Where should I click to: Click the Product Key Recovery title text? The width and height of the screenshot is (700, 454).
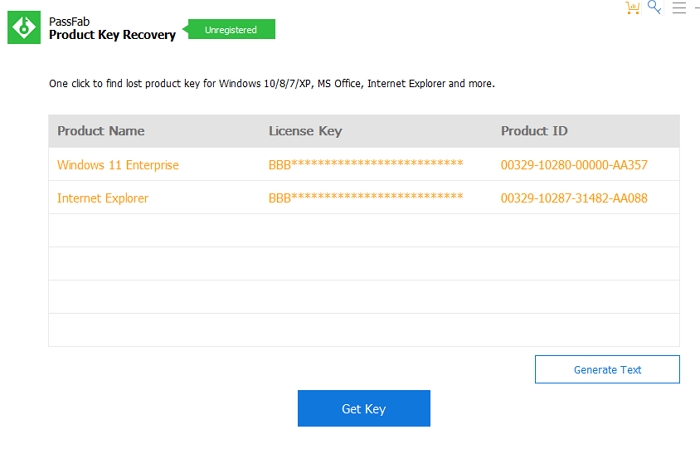point(112,35)
